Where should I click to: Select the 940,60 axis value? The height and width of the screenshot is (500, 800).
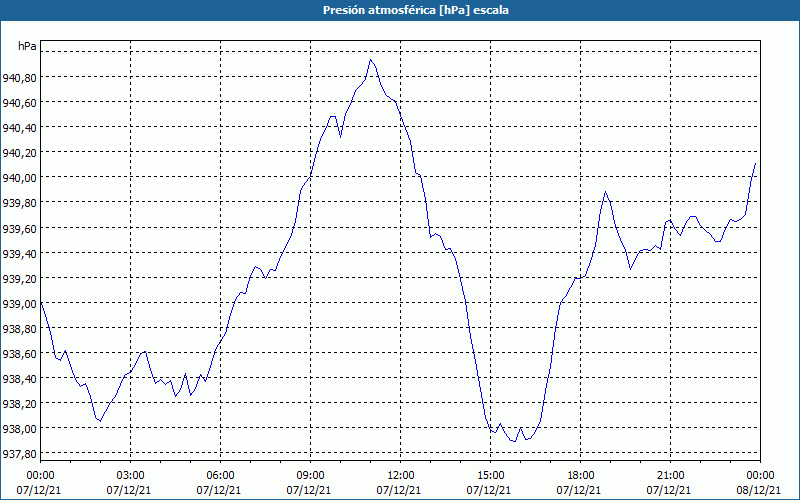pyautogui.click(x=19, y=103)
